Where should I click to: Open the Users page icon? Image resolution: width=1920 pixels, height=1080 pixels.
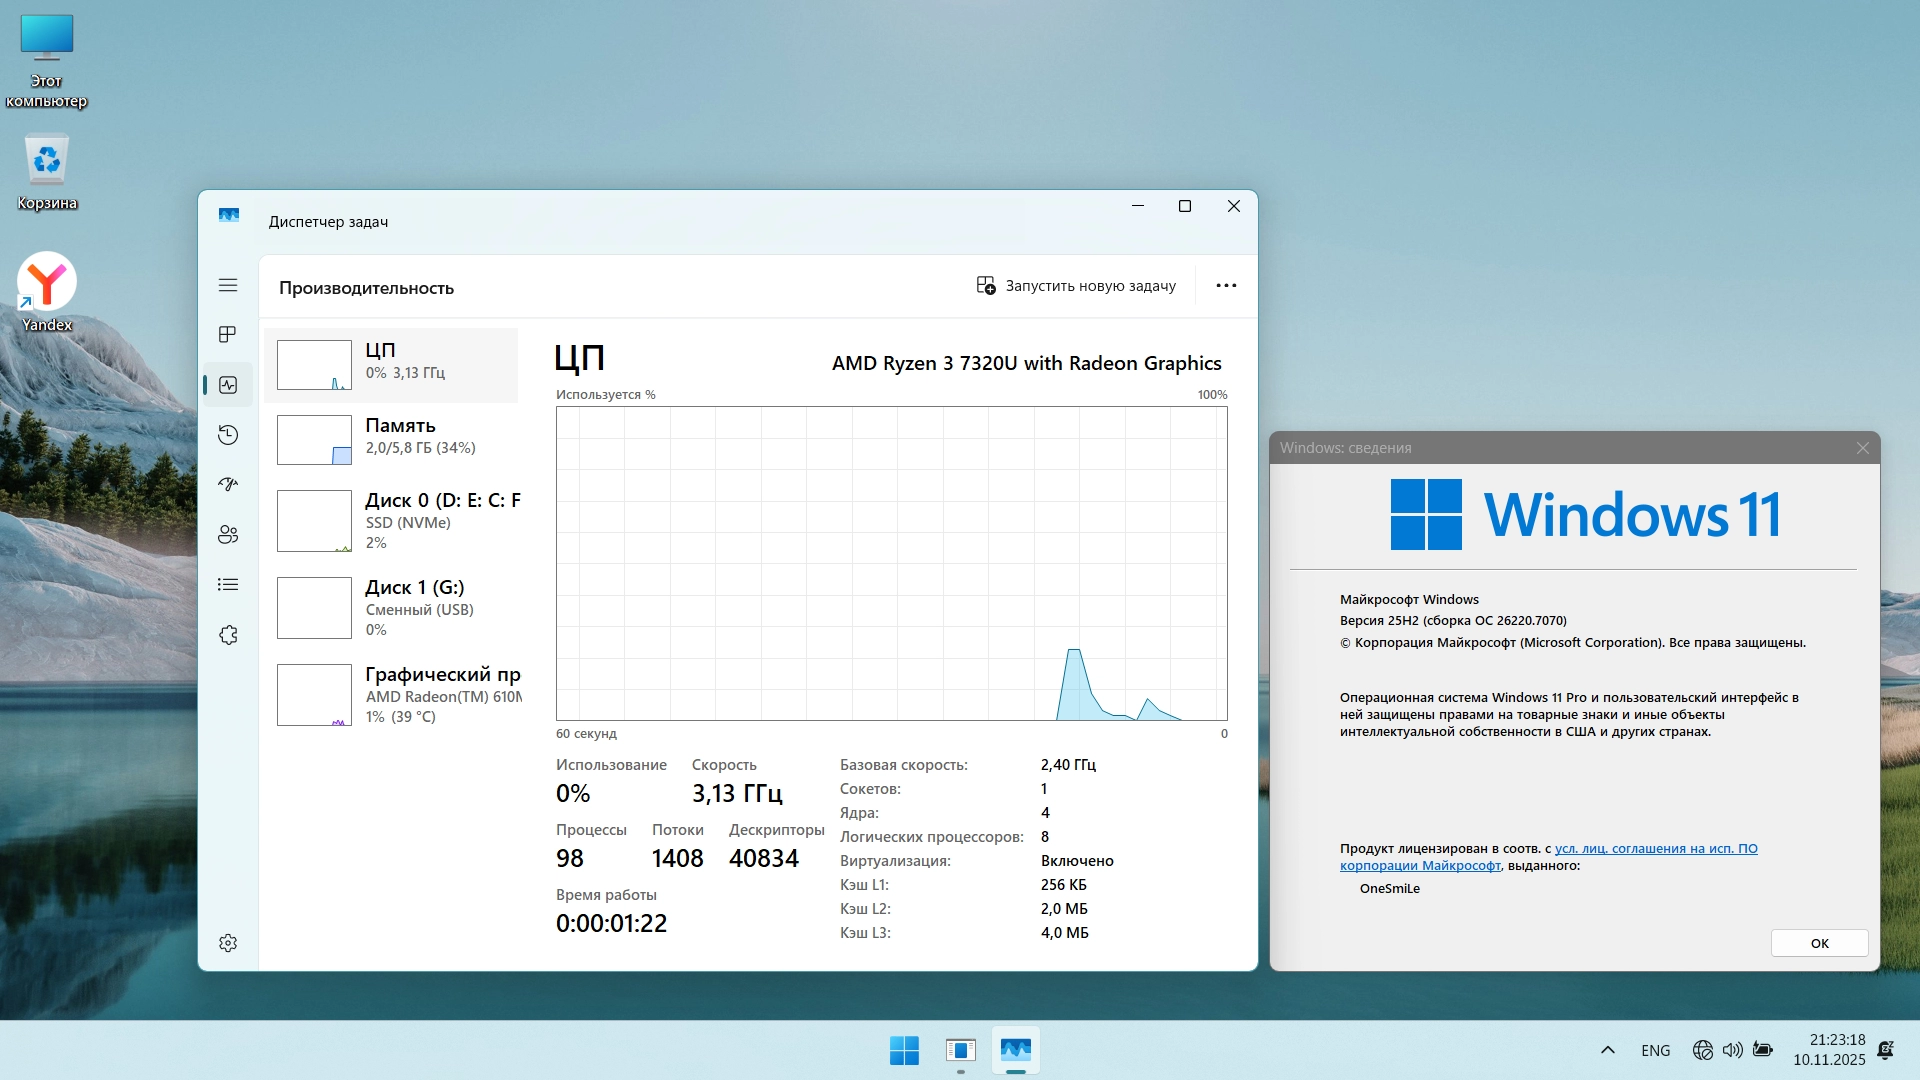point(228,534)
